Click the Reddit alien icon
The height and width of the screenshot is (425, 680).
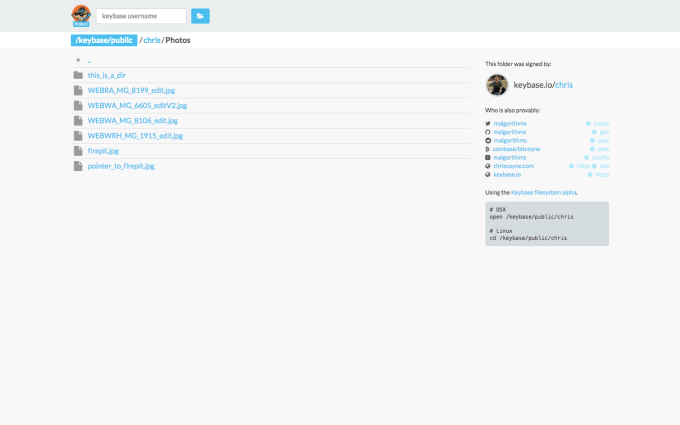488,141
